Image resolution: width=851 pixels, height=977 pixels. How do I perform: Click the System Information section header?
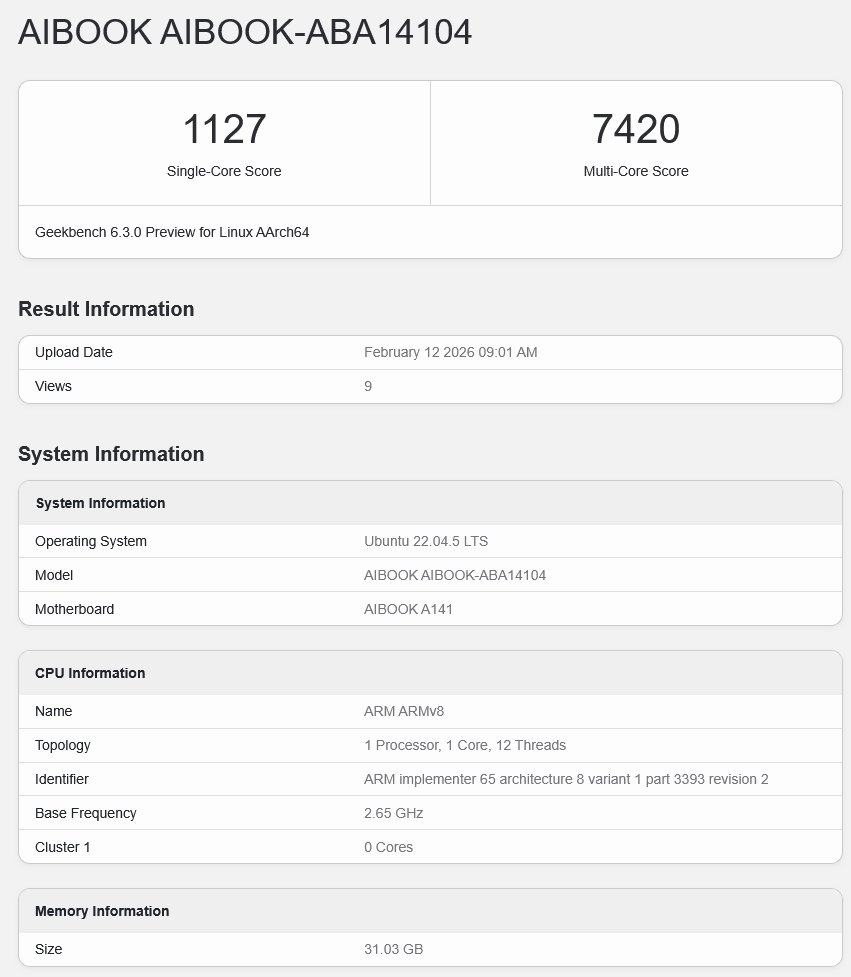pyautogui.click(x=111, y=454)
